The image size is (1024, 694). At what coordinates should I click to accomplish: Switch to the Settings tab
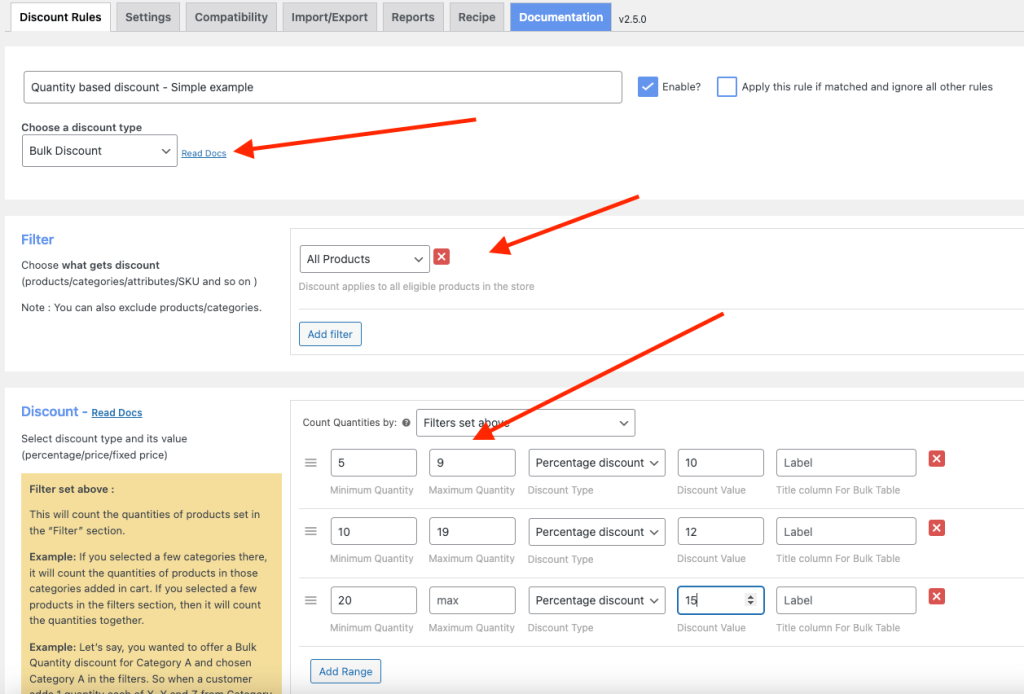click(x=148, y=17)
